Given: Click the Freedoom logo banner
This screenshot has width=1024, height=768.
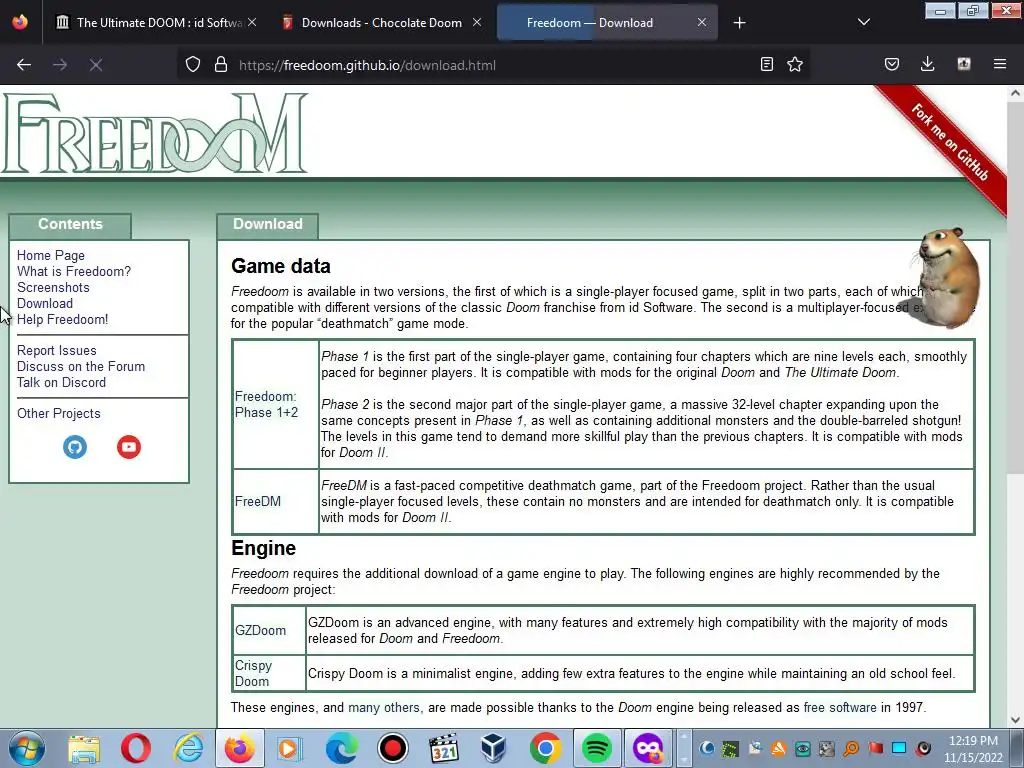Looking at the screenshot, I should (155, 134).
